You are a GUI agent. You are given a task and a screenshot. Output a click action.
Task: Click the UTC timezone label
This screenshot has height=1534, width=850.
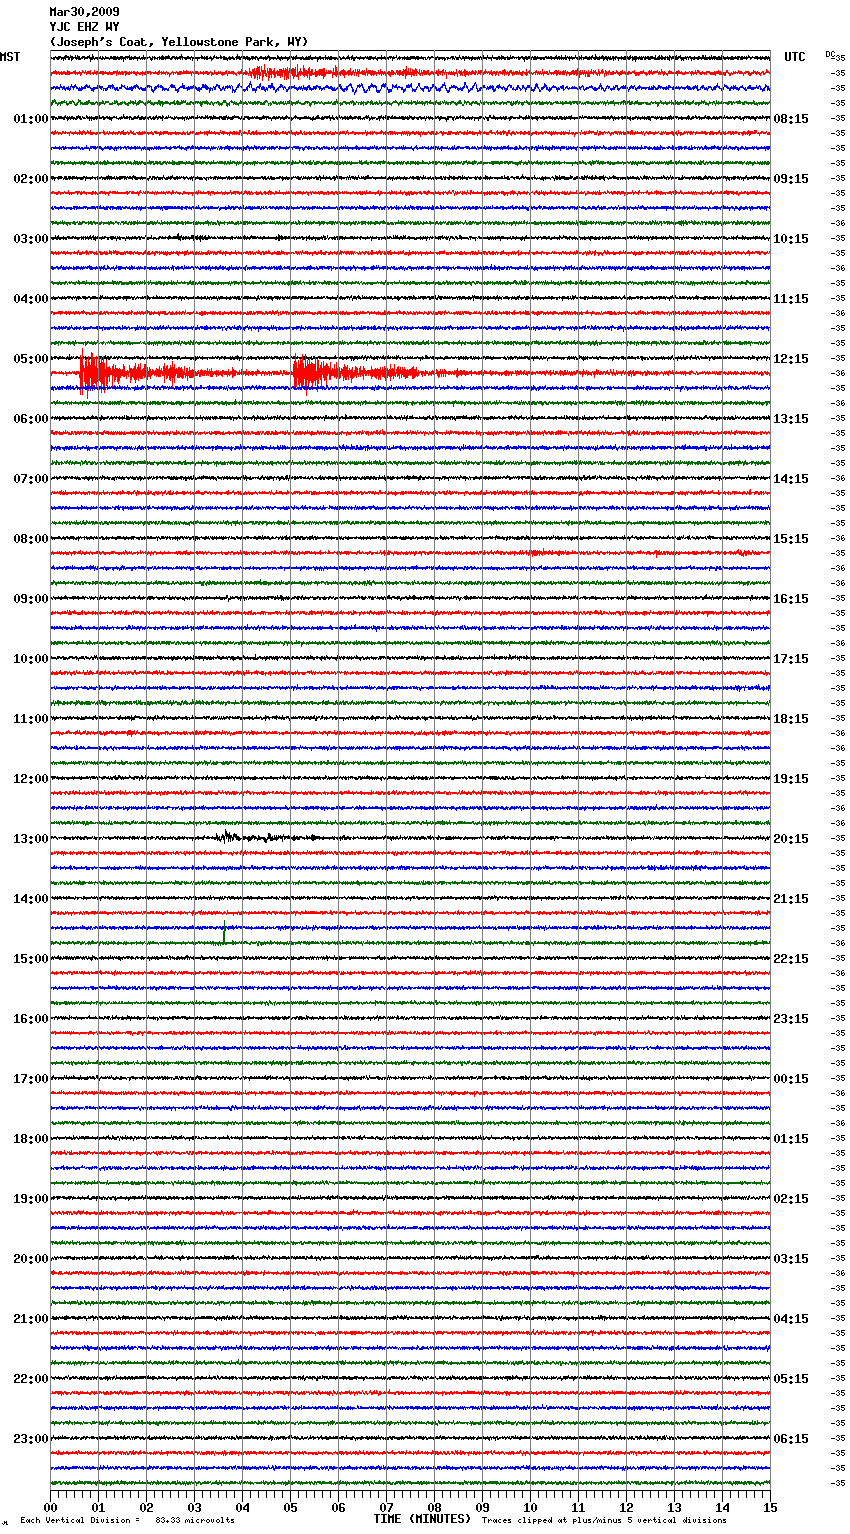pos(795,57)
